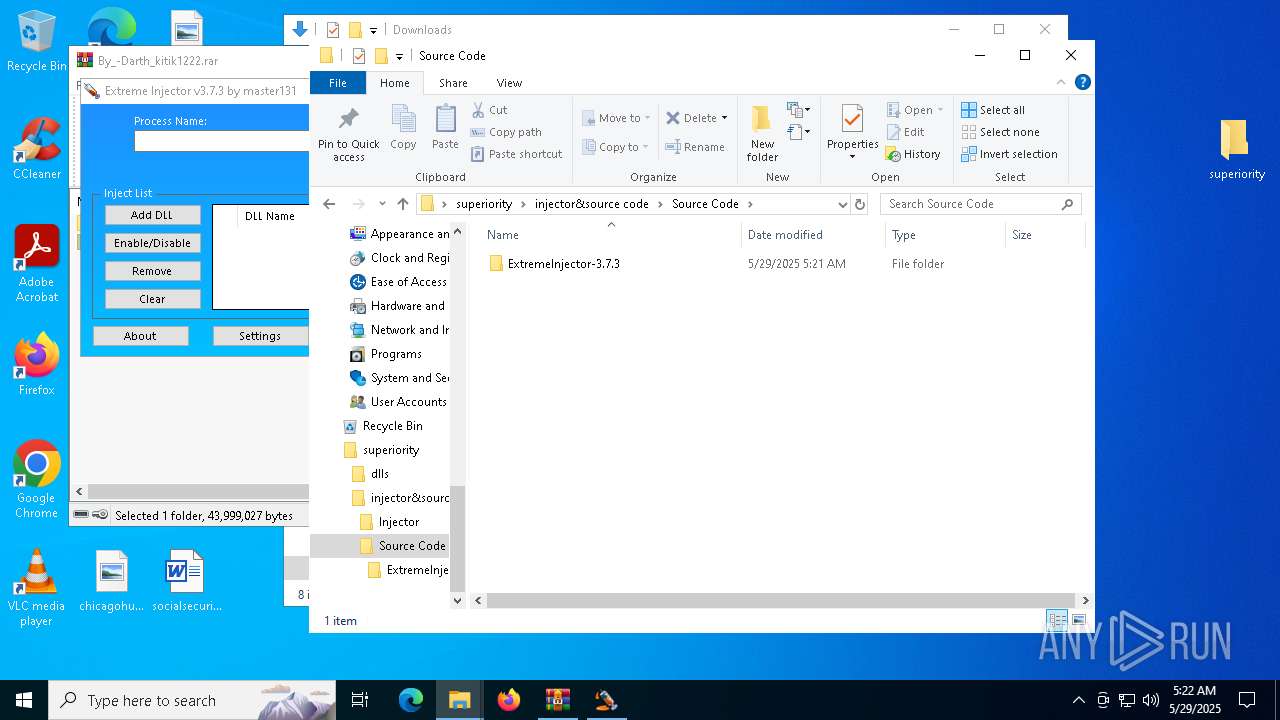This screenshot has height=720, width=1280.
Task: Switch to details view icon
Action: [x=1056, y=621]
